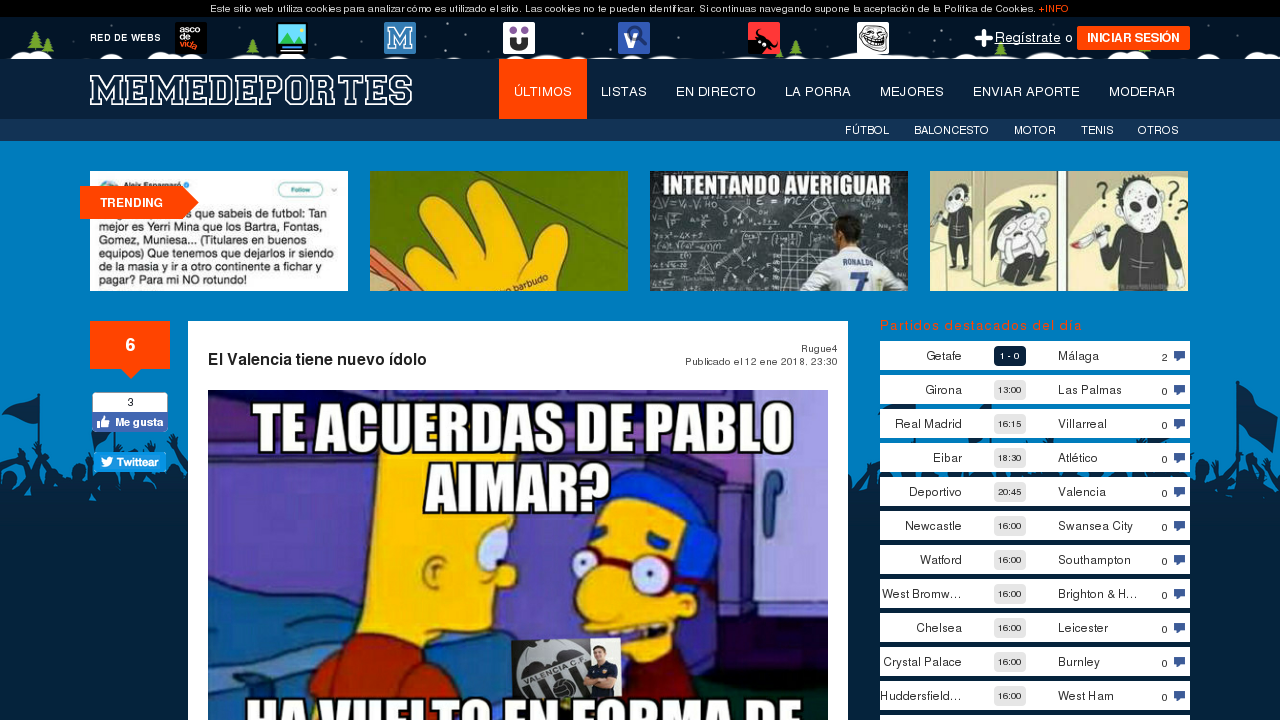Open comments for Deportivo vs Valencia

tap(1180, 492)
